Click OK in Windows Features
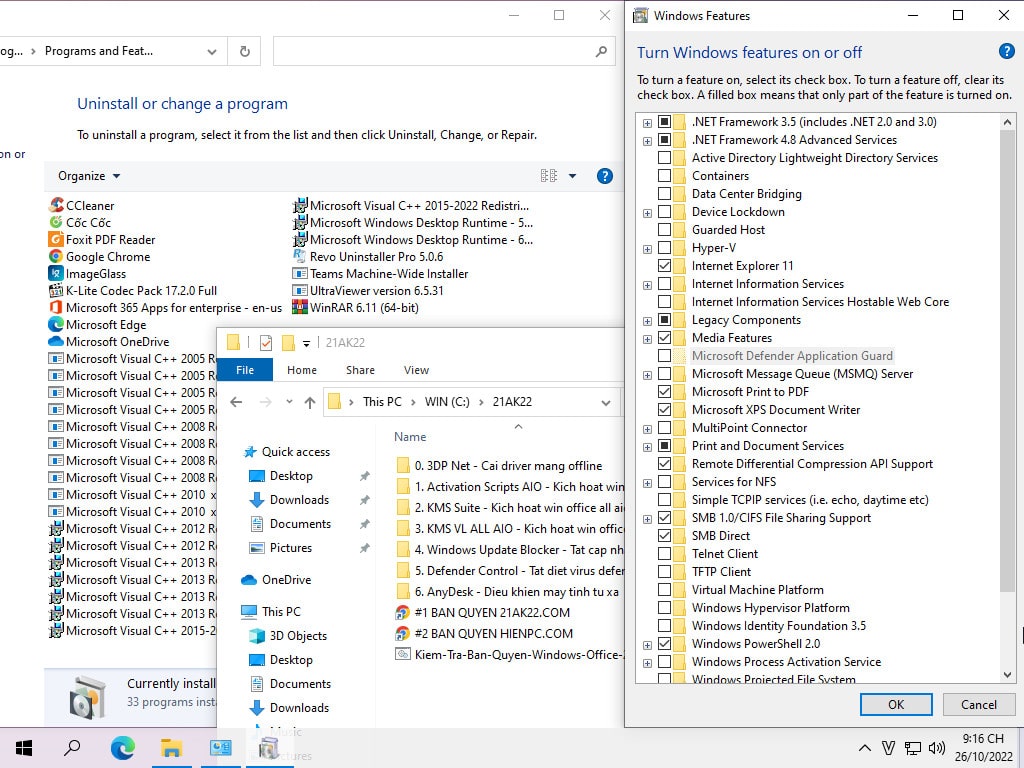 pyautogui.click(x=896, y=705)
